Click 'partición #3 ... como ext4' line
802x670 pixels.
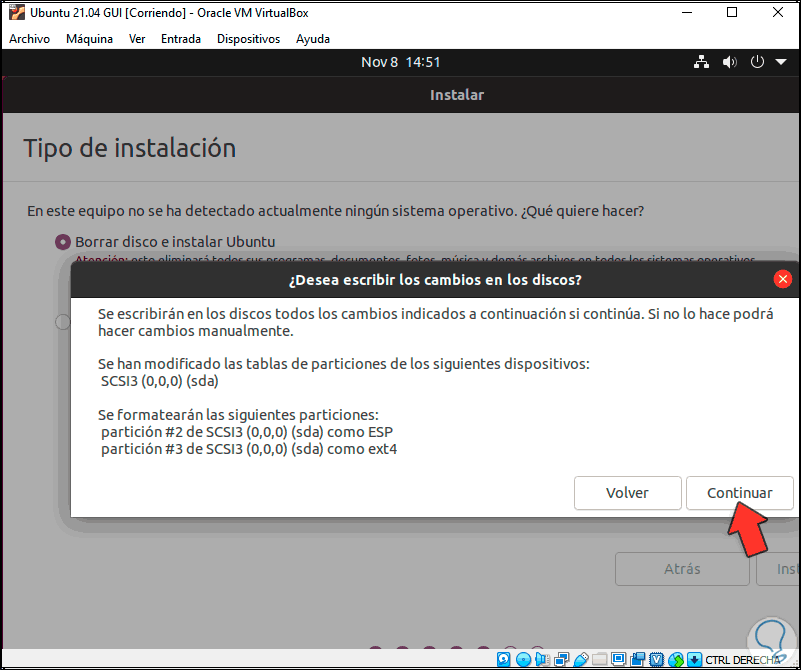point(249,449)
